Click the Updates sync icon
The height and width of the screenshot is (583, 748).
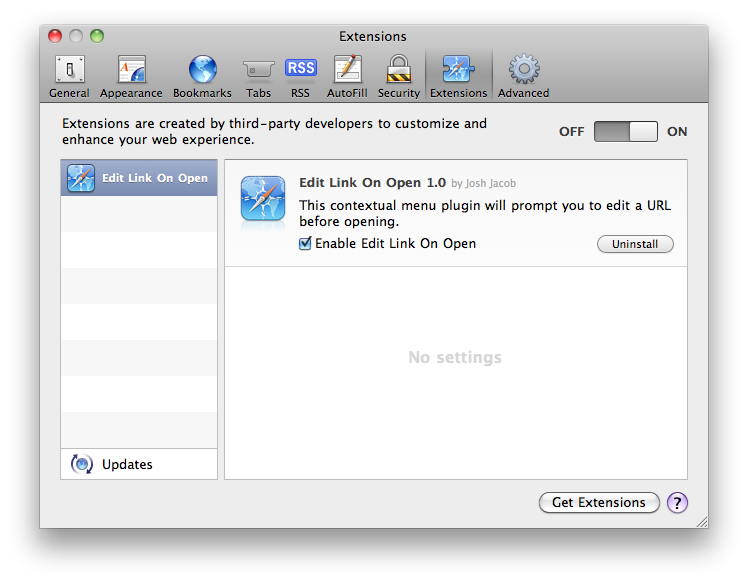tap(82, 464)
